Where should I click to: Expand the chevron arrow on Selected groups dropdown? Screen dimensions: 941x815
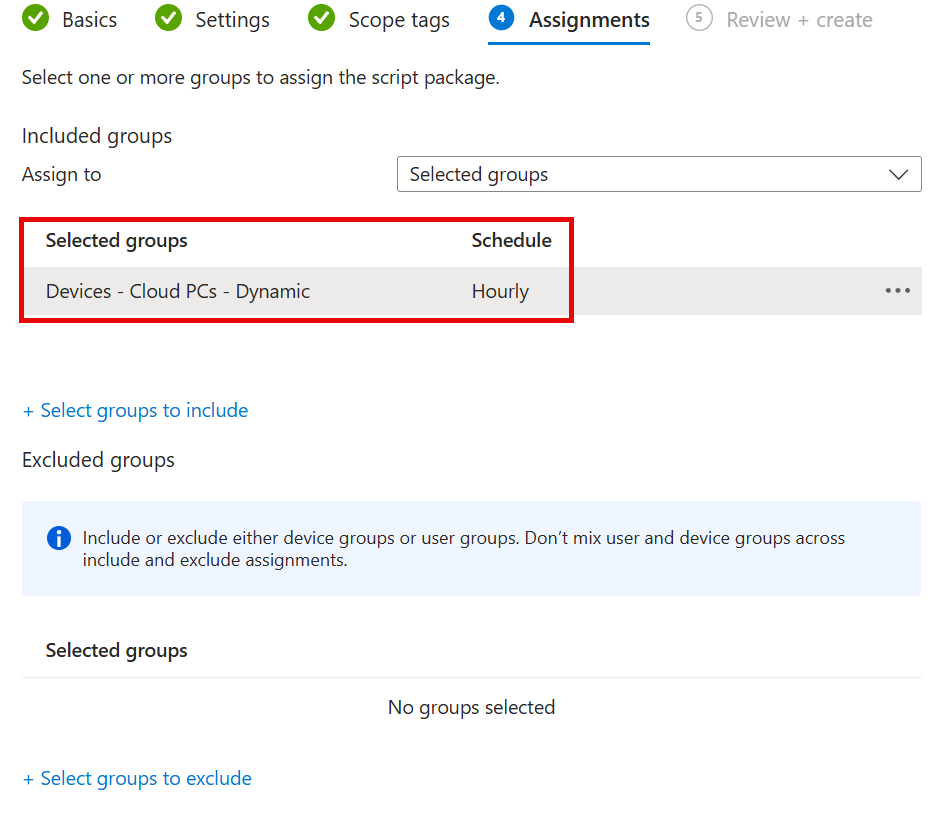(x=898, y=174)
